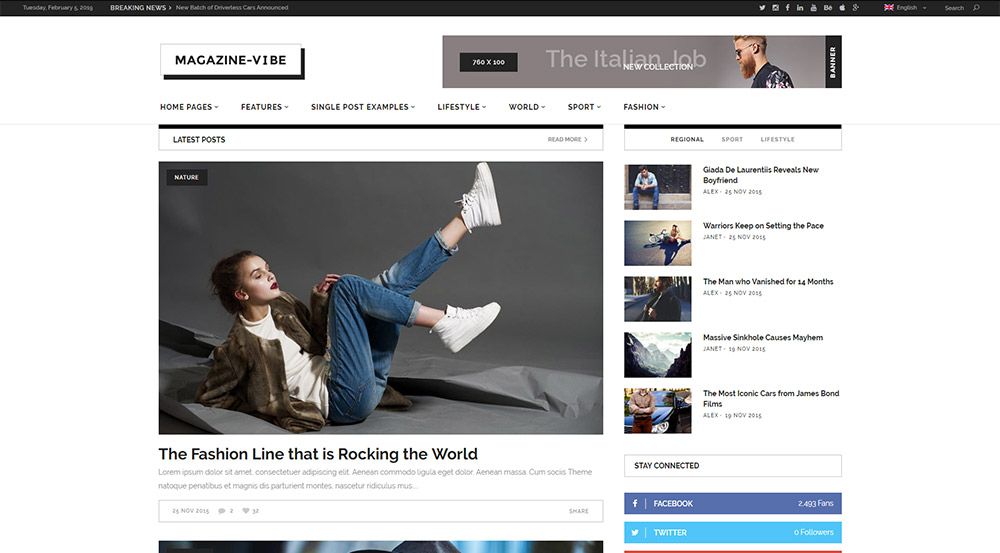Select the Lifestyle sidebar tab
1000x553 pixels.
[777, 140]
